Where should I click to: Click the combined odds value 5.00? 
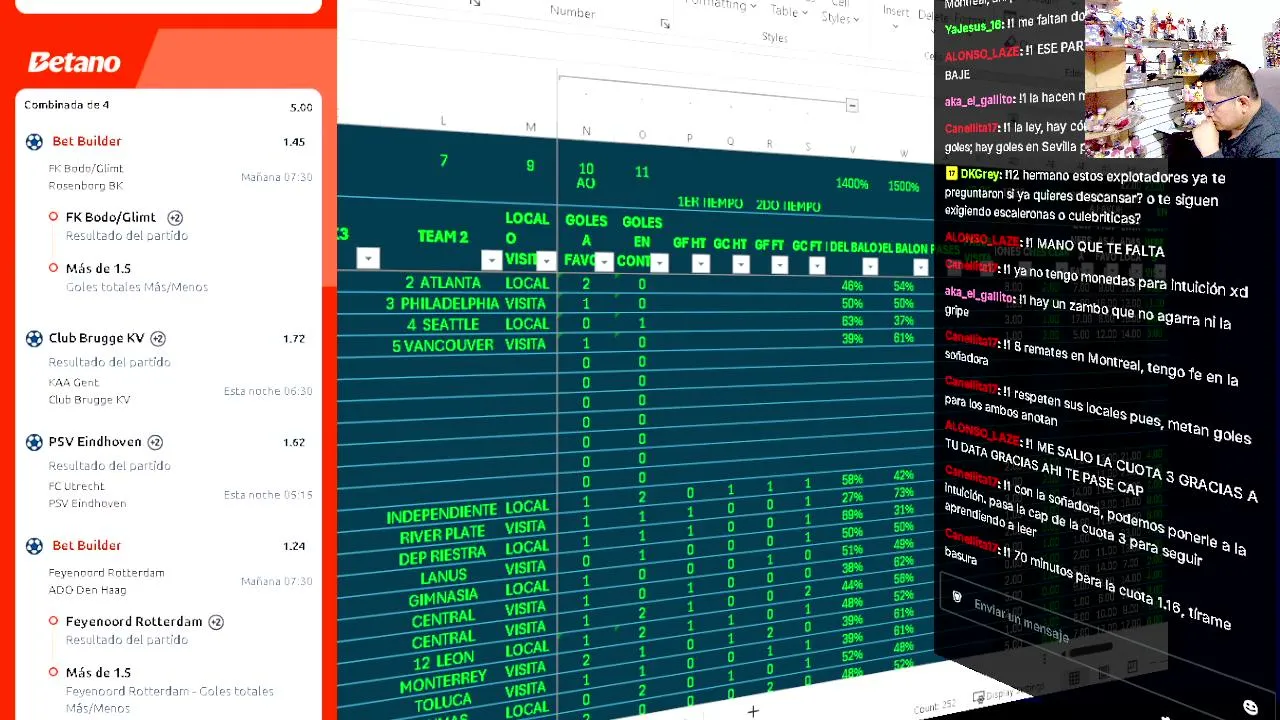301,107
